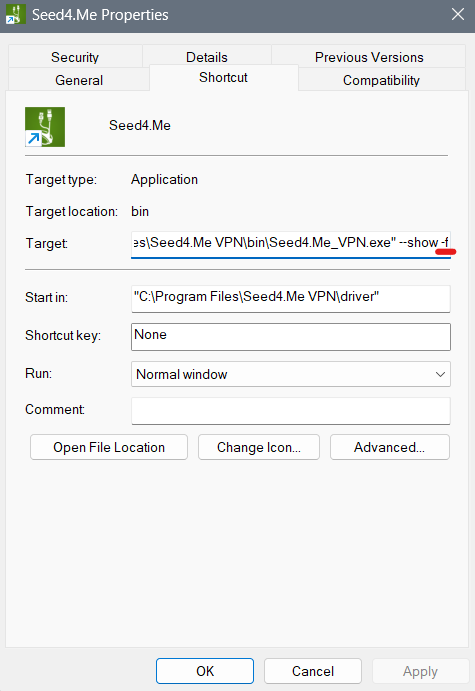Click the title bar Seed4.Me app icon
Image resolution: width=475 pixels, height=691 pixels.
click(x=13, y=15)
